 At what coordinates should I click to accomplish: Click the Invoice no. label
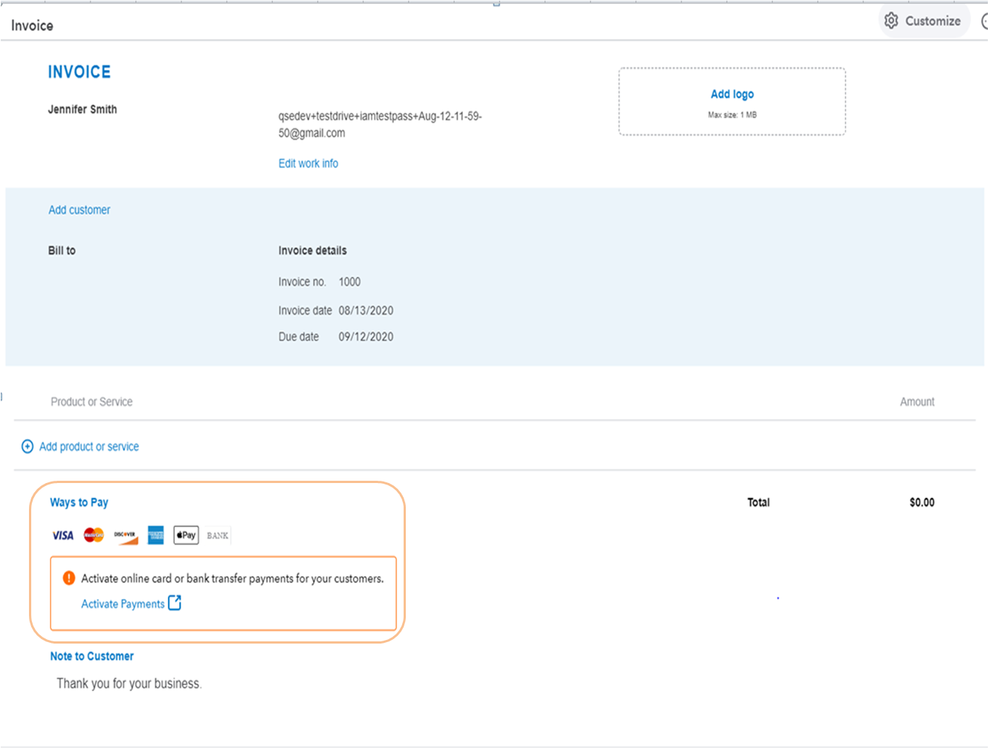302,282
